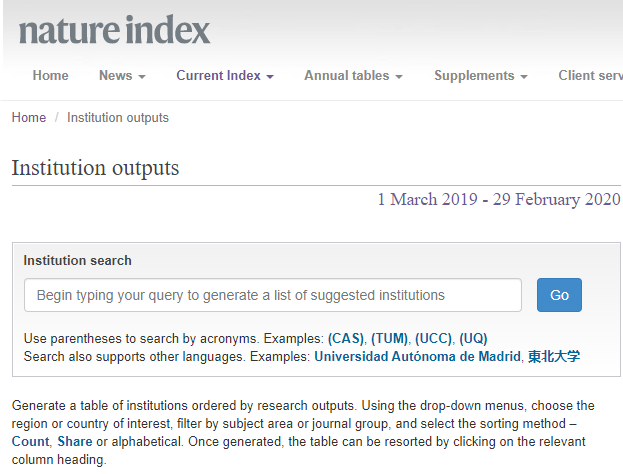Viewport: 623px width, 474px height.
Task: Open the Client services menu item
Action: (590, 76)
